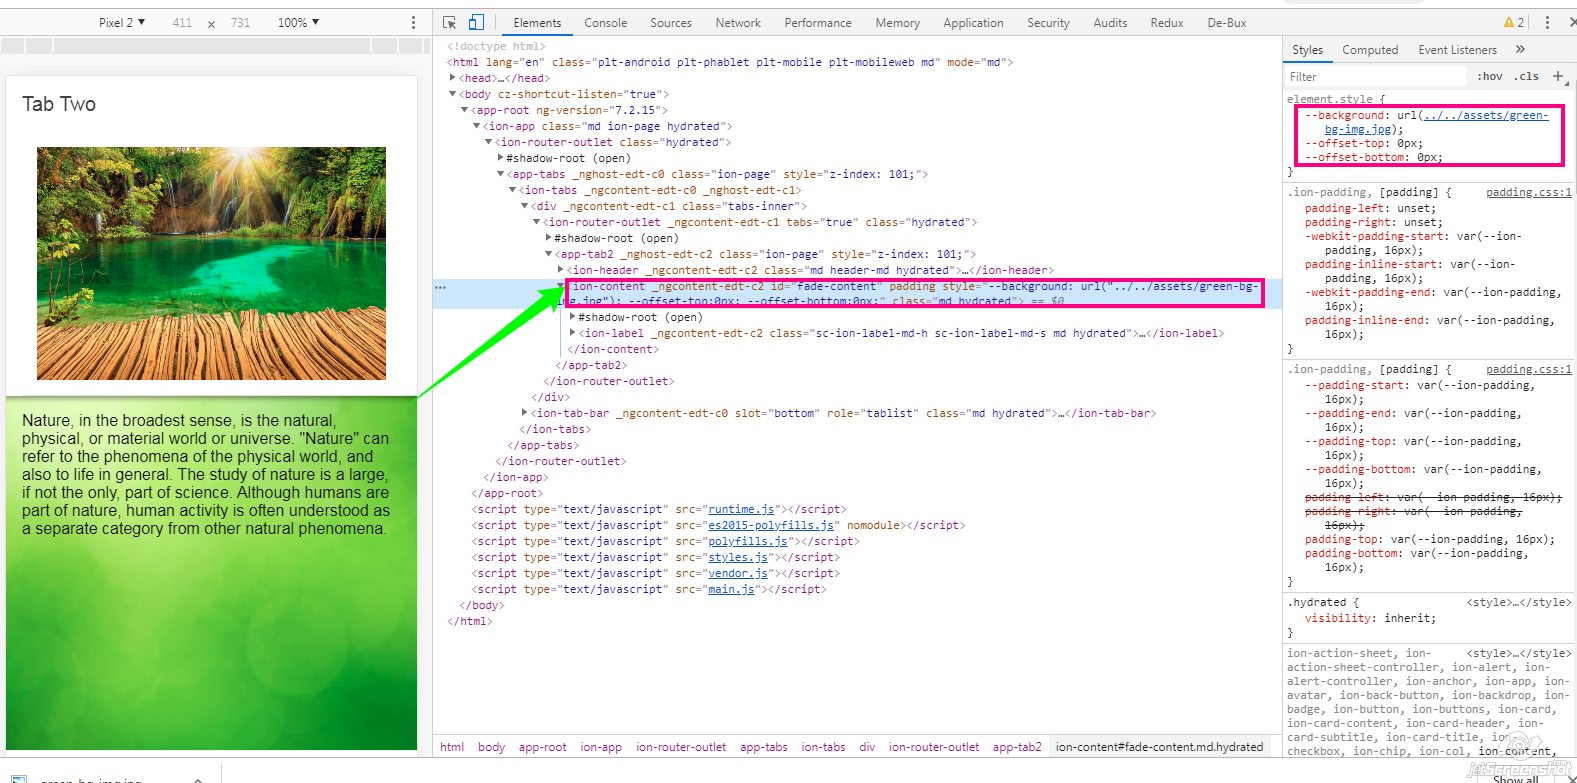Add a new style rule with plus icon
1577x783 pixels.
pos(1558,76)
